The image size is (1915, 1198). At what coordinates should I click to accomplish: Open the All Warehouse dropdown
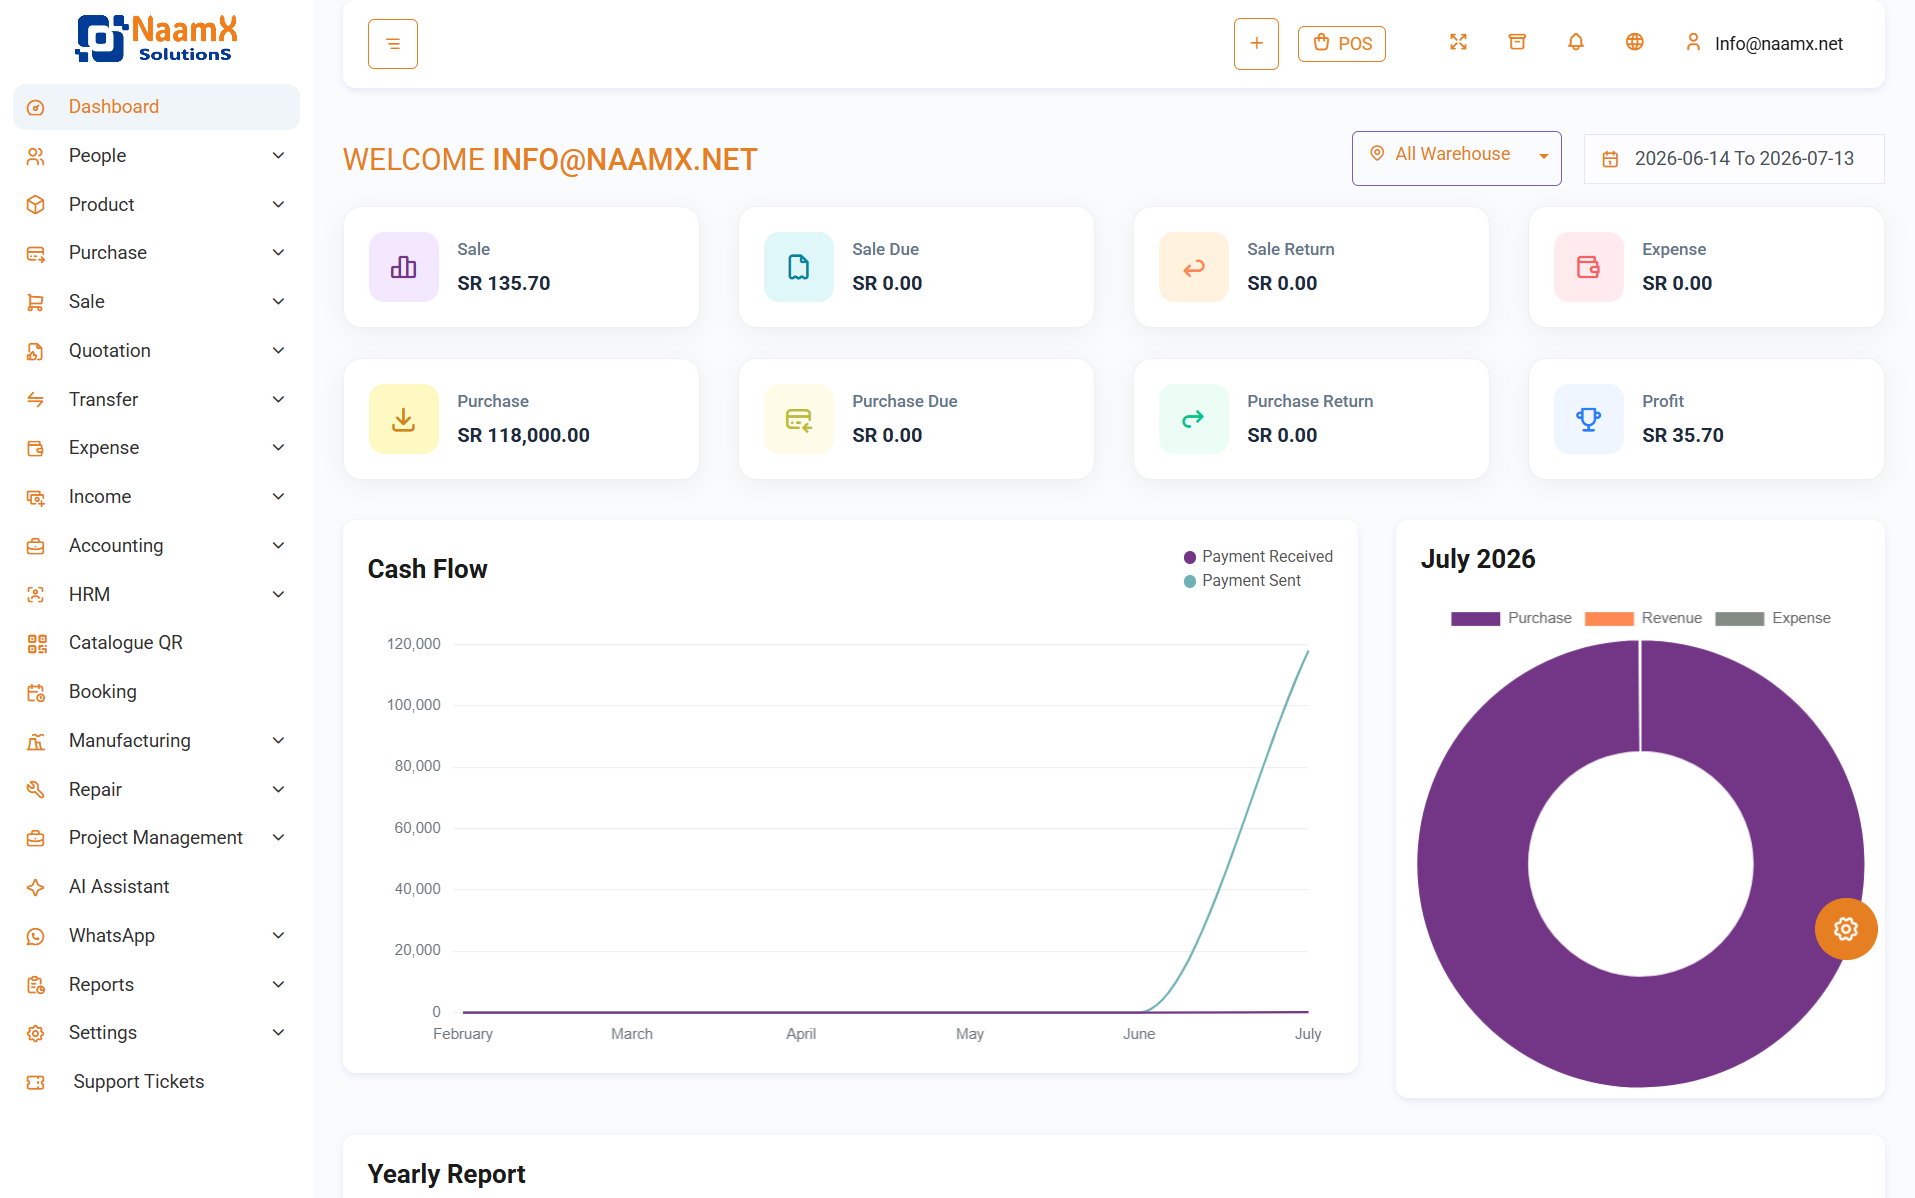(x=1456, y=158)
